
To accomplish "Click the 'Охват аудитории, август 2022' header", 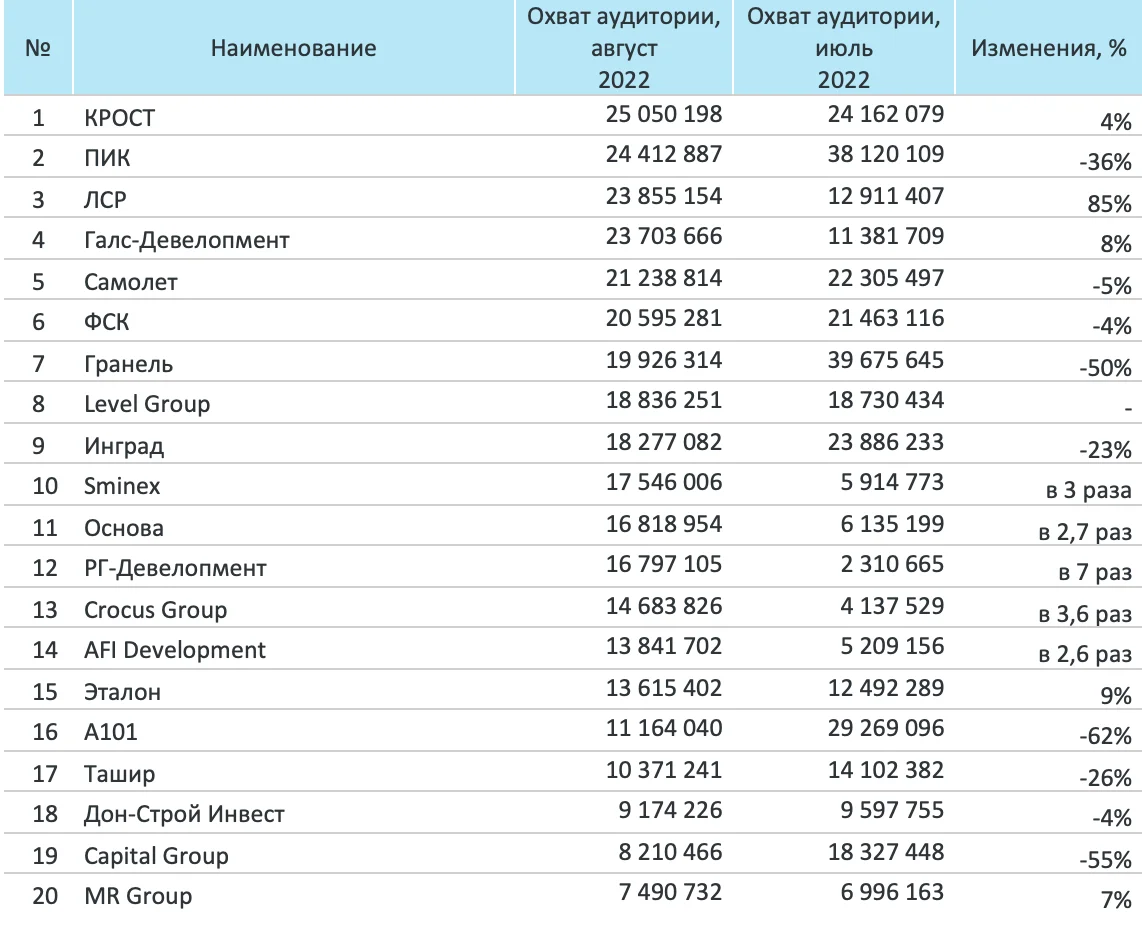I will 623,48.
